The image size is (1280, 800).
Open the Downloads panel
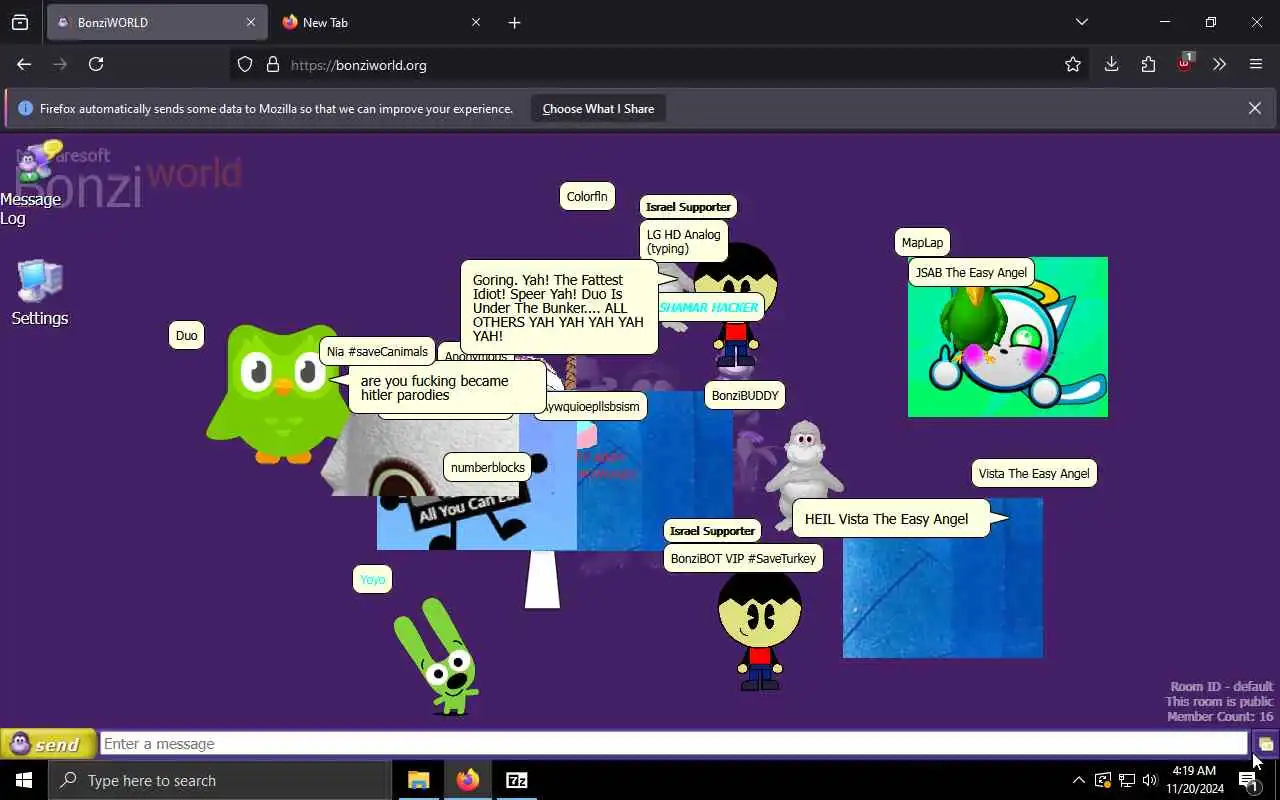coord(1111,64)
